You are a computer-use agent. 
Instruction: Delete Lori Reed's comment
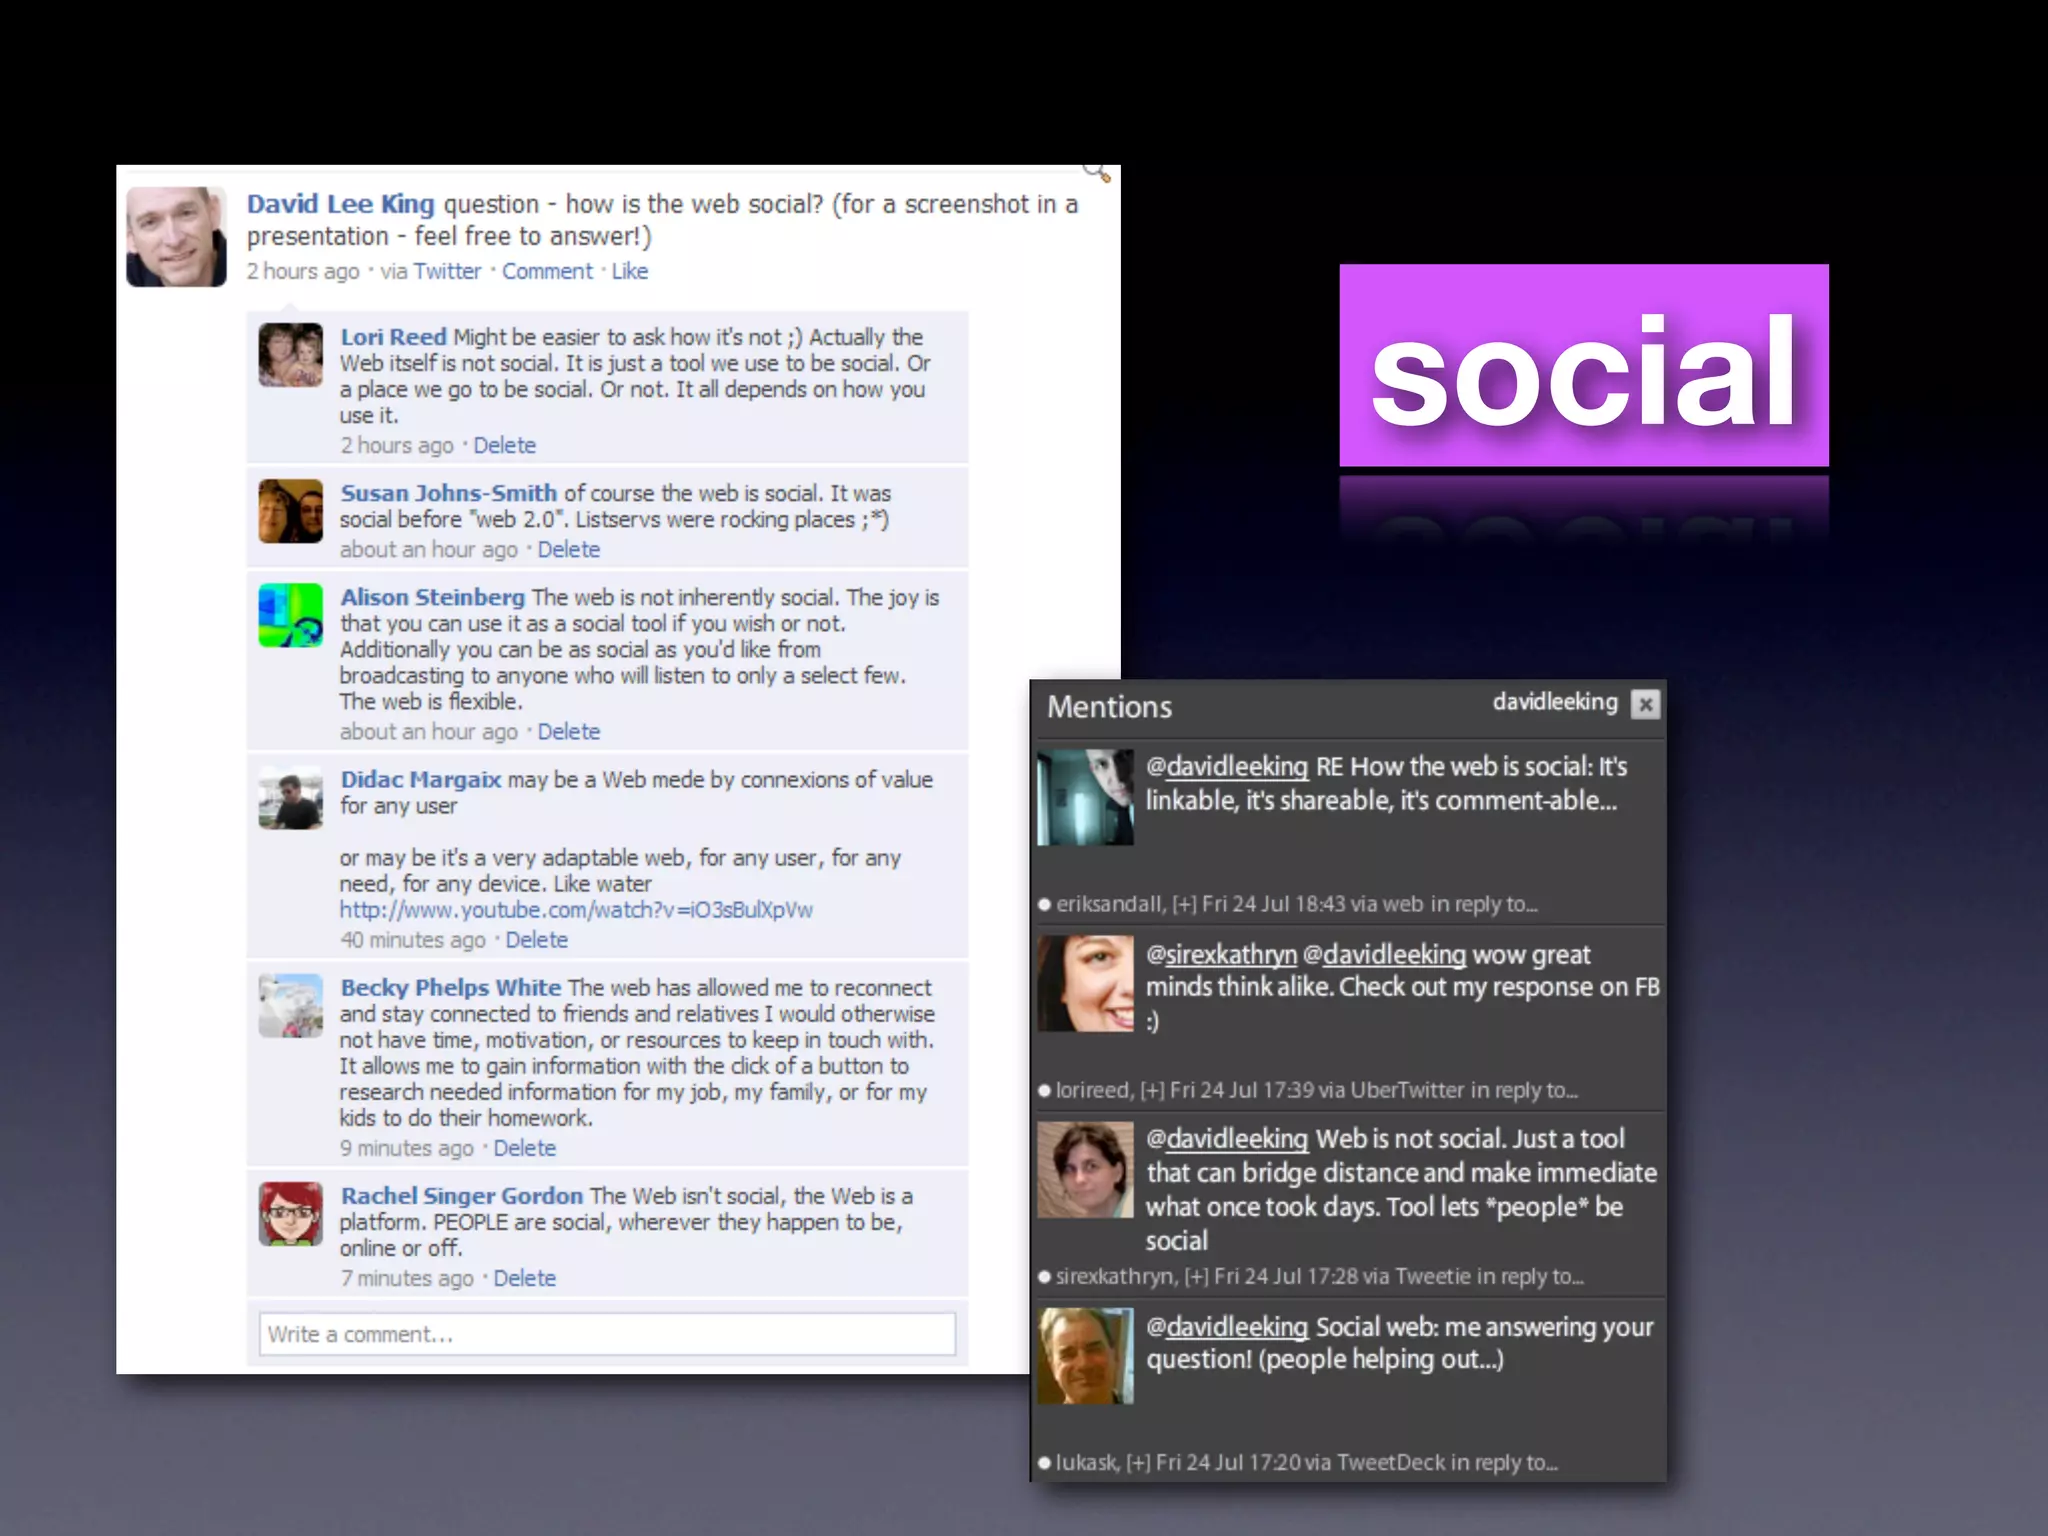point(504,445)
